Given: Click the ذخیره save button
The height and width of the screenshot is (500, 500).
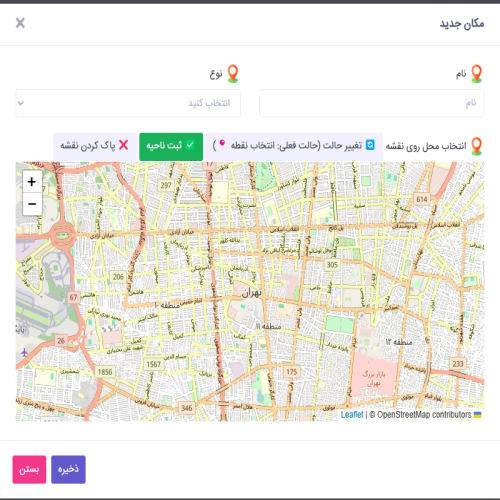Looking at the screenshot, I should [x=68, y=469].
